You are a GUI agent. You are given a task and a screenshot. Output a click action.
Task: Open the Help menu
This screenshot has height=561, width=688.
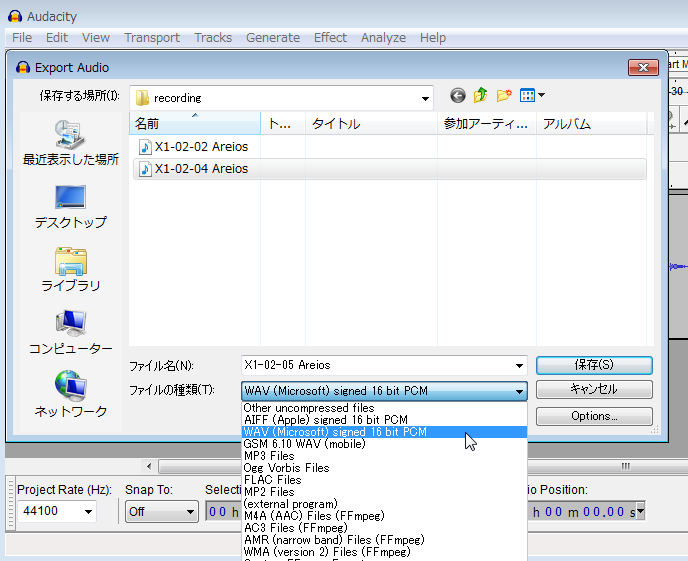[x=433, y=38]
